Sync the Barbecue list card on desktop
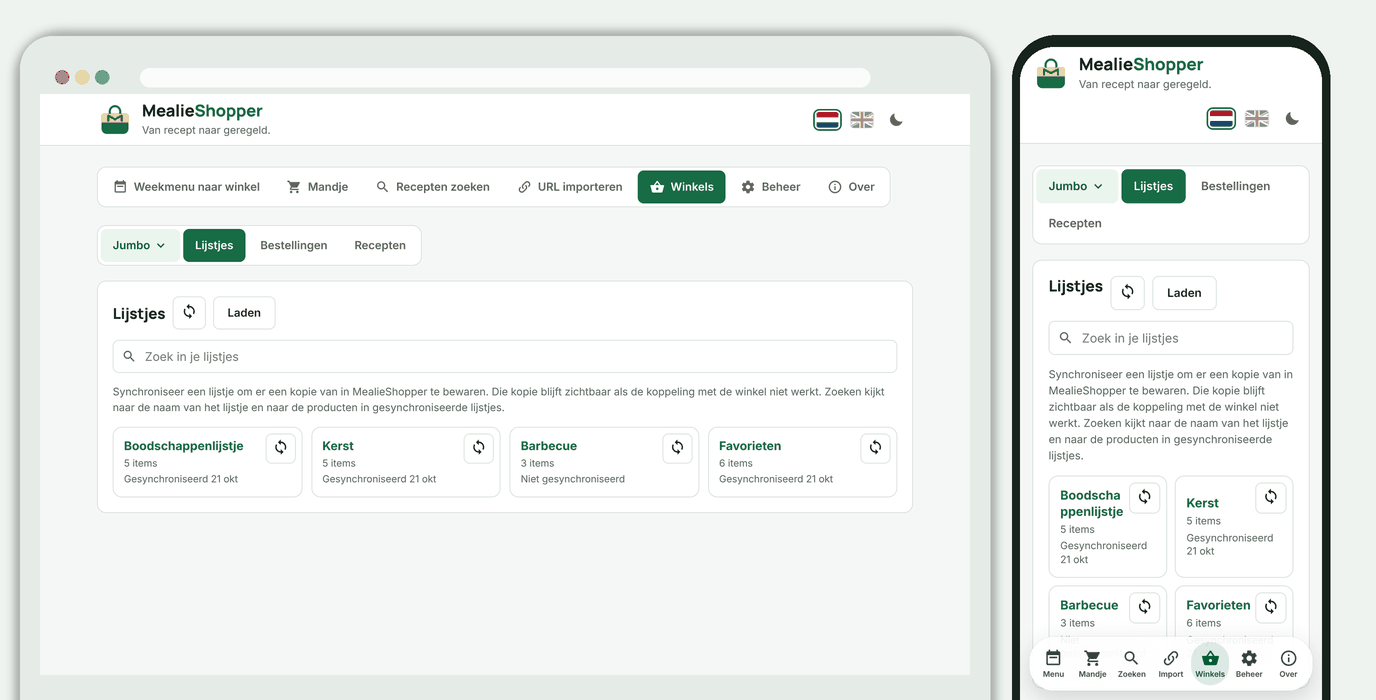 (678, 447)
